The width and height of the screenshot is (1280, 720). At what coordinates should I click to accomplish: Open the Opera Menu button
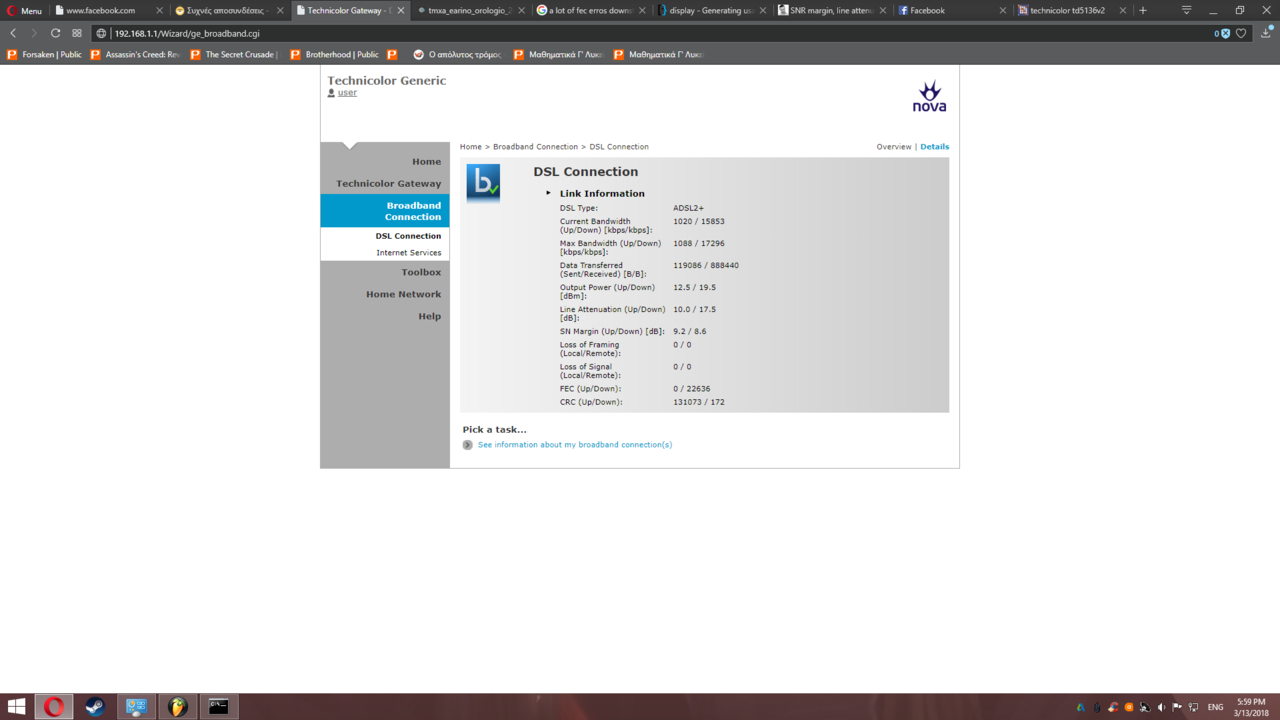point(24,11)
